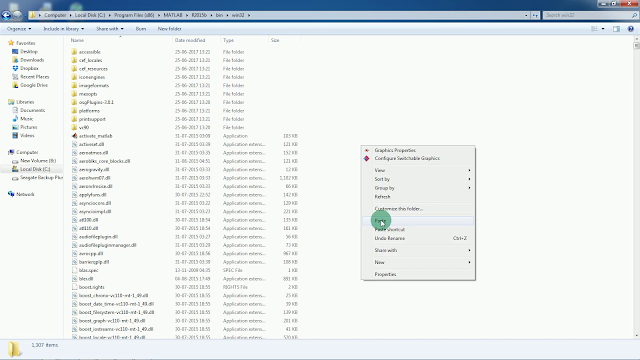The width and height of the screenshot is (640, 360).
Task: Open the Videos library
Action: [27, 135]
